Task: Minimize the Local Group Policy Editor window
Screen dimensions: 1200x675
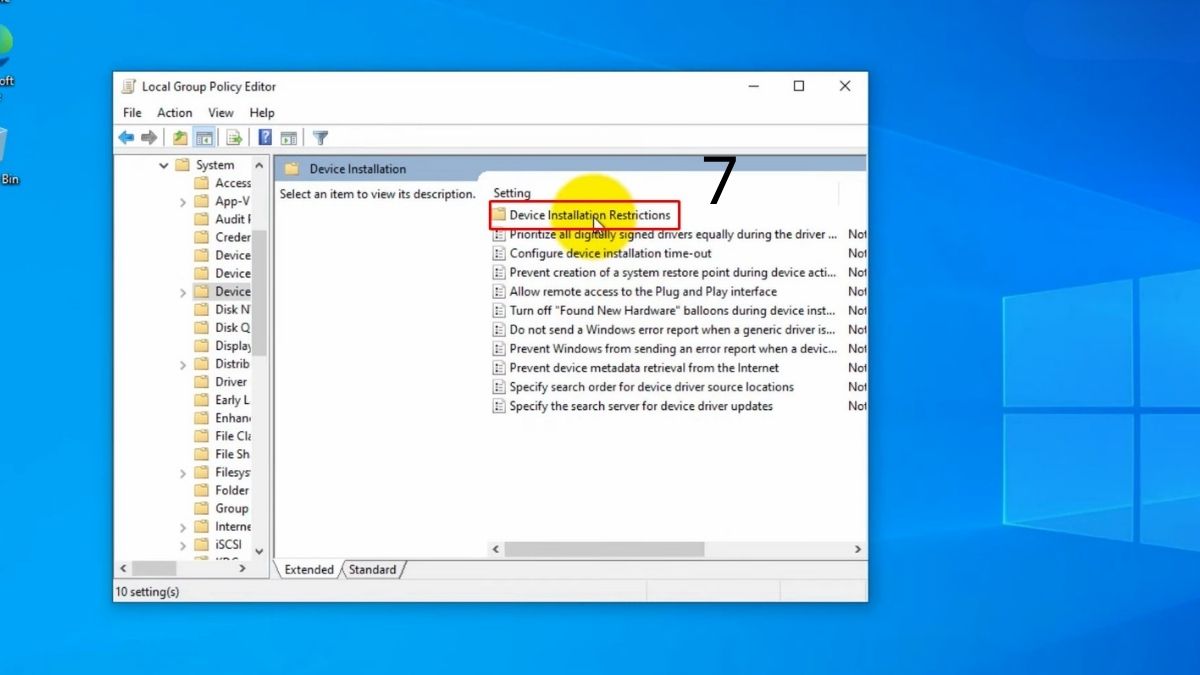Action: coord(753,86)
